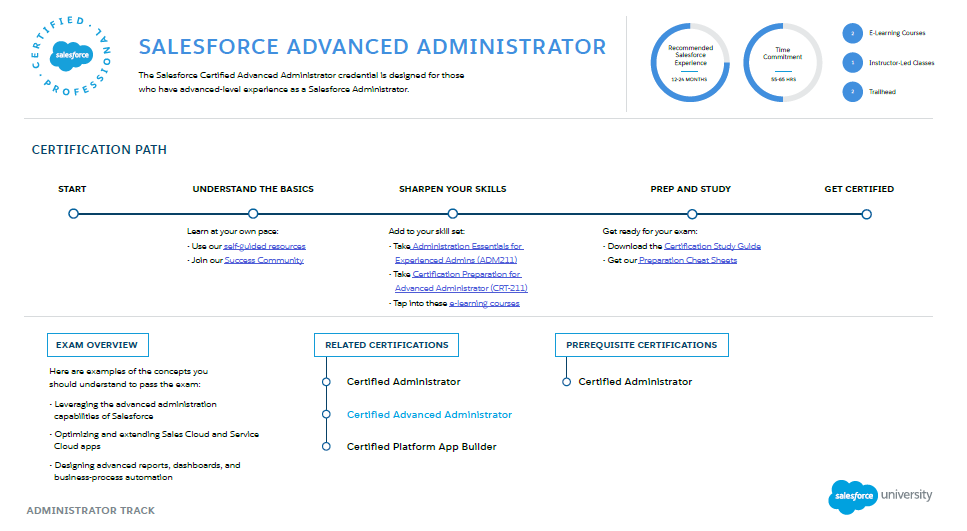Click the UNDERSTAND THE BASICS step label

coord(253,189)
